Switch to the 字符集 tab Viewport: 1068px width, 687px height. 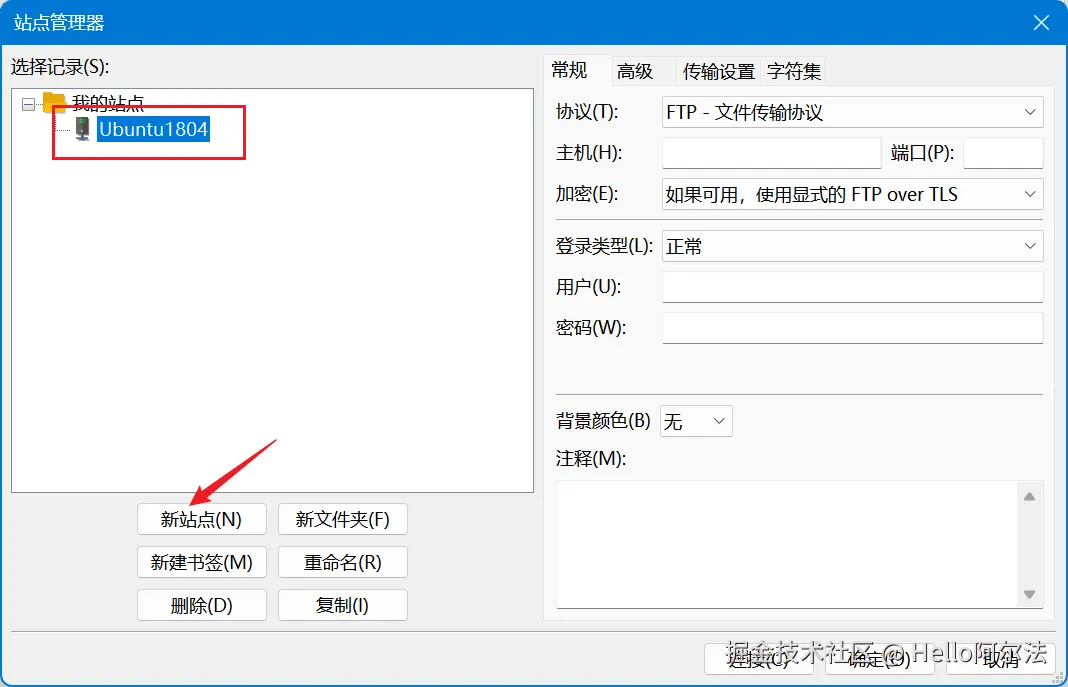click(x=793, y=71)
